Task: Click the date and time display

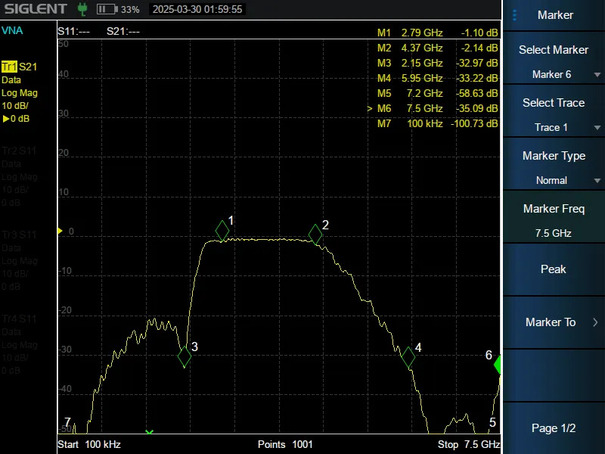Action: point(197,9)
